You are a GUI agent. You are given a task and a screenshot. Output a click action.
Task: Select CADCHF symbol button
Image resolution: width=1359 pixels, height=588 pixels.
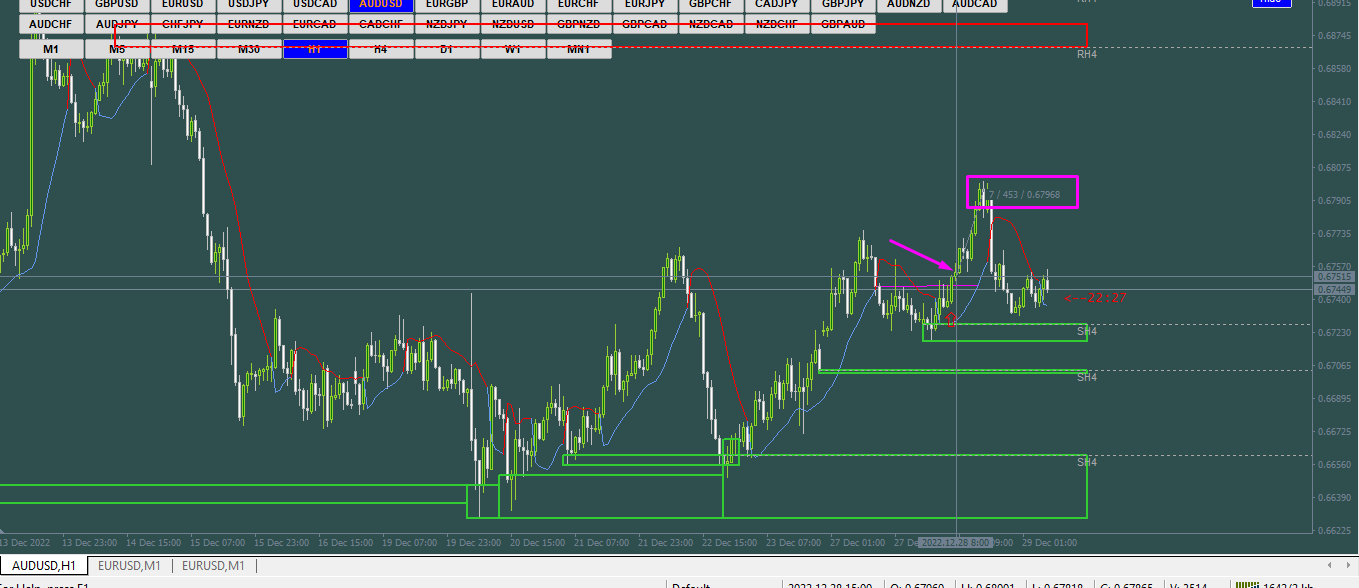pos(381,24)
